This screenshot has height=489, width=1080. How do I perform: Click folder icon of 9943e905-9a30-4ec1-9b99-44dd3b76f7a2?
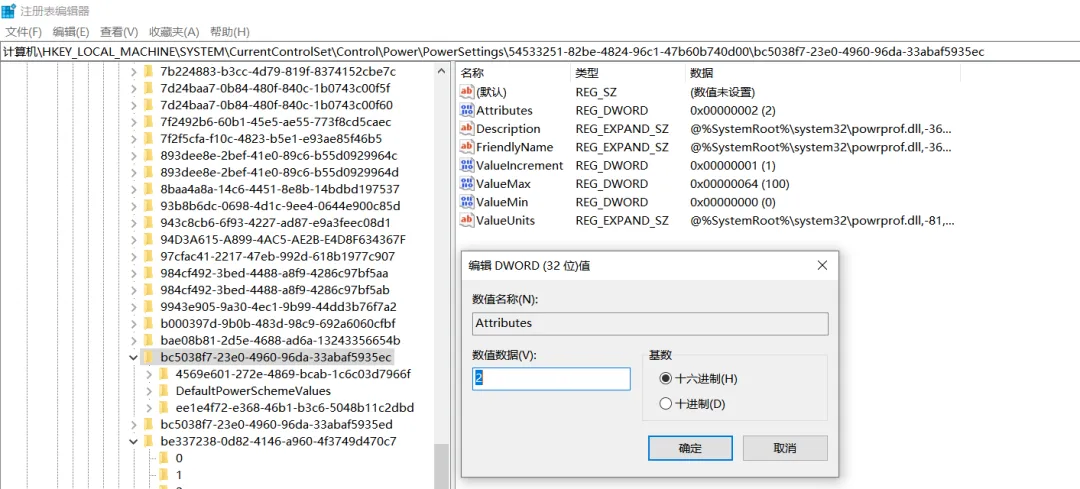coord(148,306)
